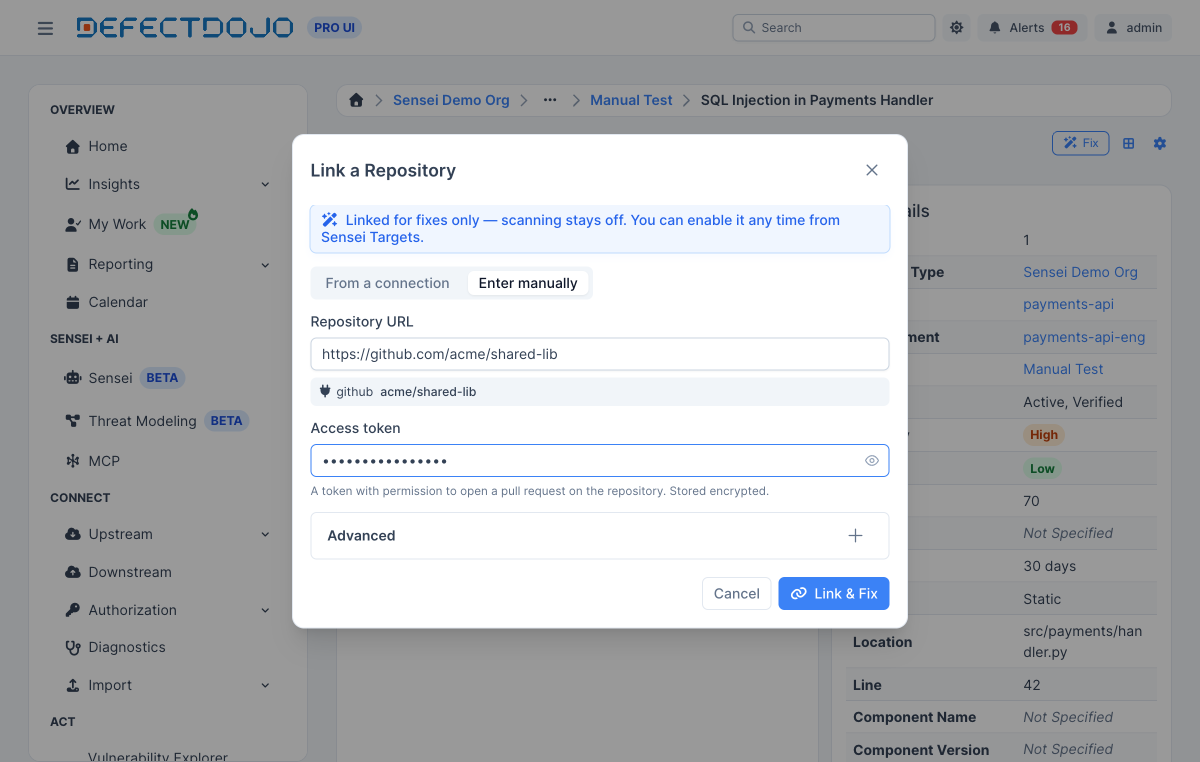The image size is (1200, 762).
Task: Open Calendar in sidebar
Action: click(x=118, y=302)
